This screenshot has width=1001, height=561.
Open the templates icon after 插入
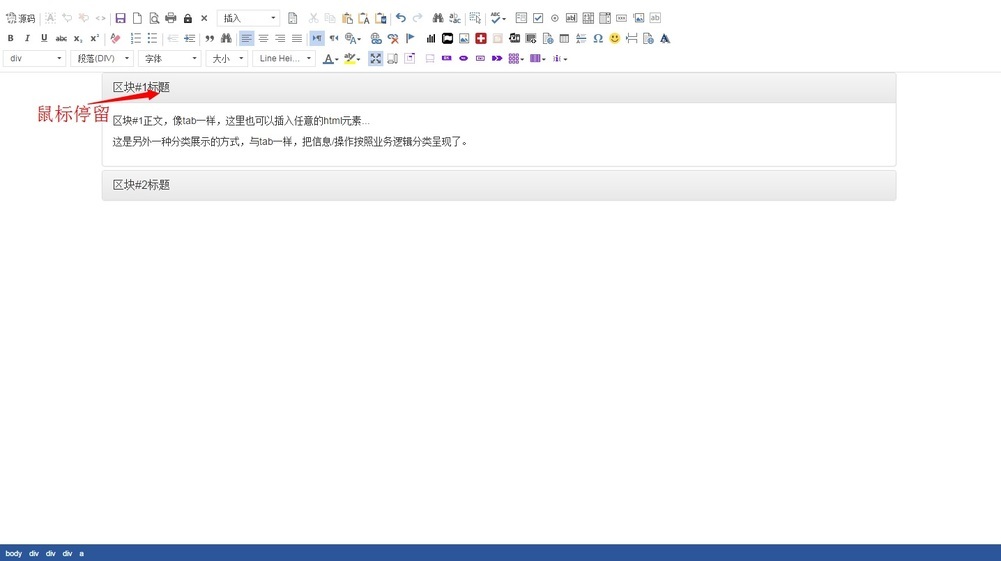[x=292, y=19]
